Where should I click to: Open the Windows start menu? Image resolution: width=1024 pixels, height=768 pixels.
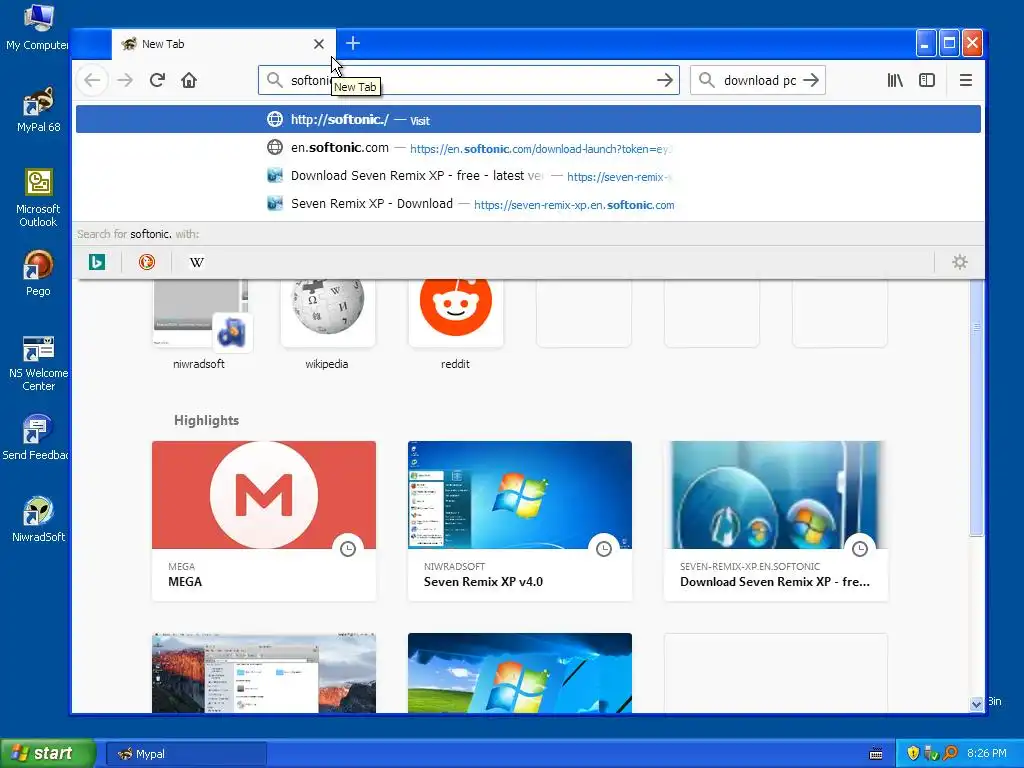tap(48, 753)
